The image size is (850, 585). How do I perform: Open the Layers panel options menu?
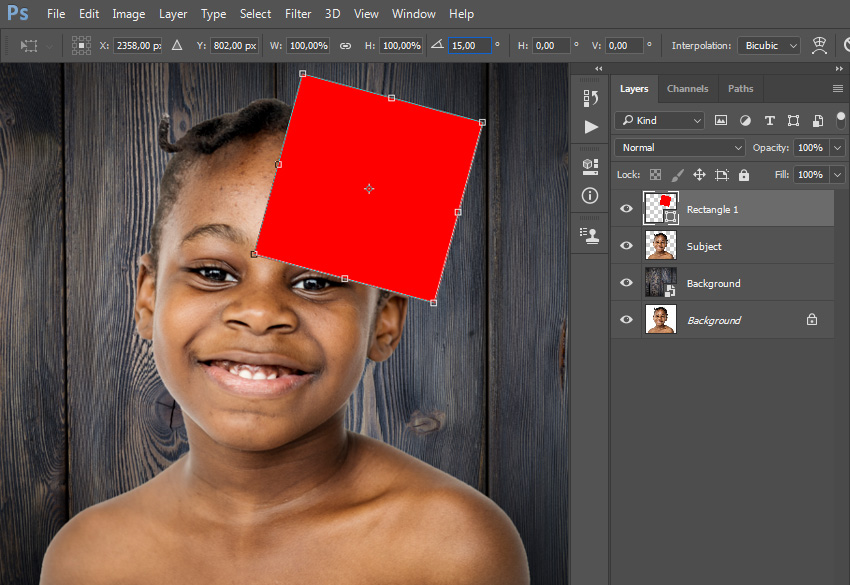[x=838, y=88]
